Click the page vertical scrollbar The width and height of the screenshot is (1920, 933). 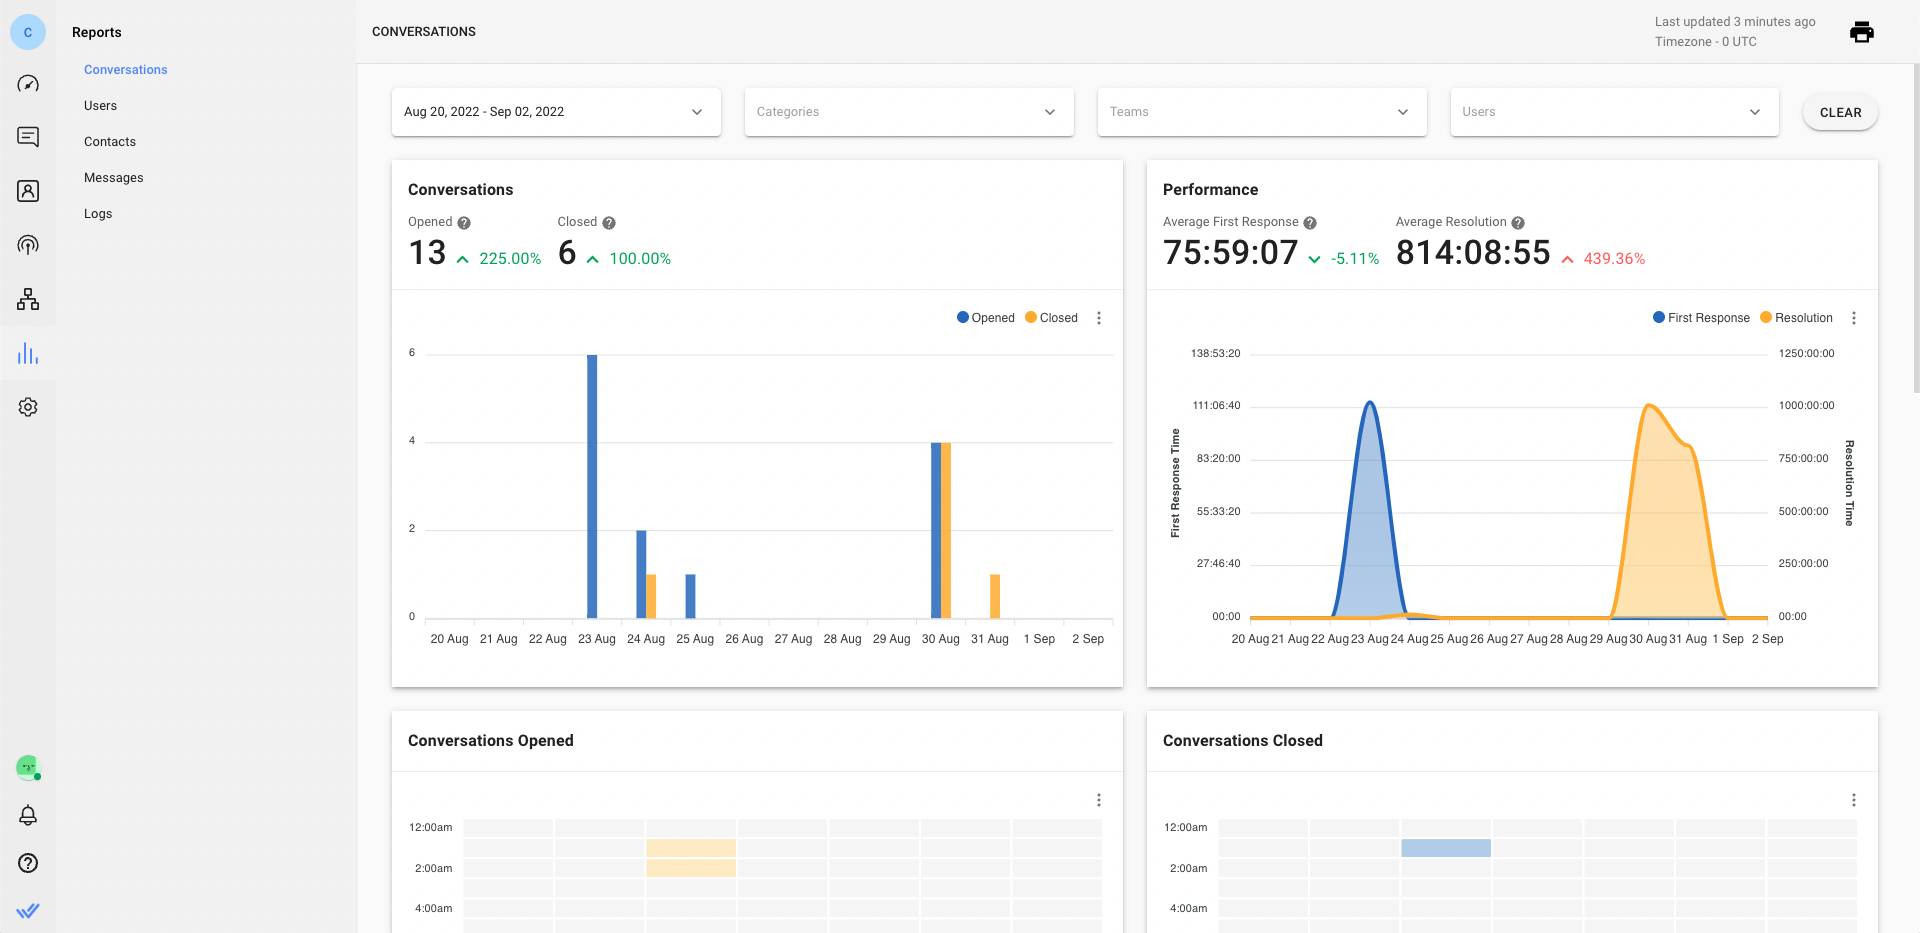[x=1915, y=230]
